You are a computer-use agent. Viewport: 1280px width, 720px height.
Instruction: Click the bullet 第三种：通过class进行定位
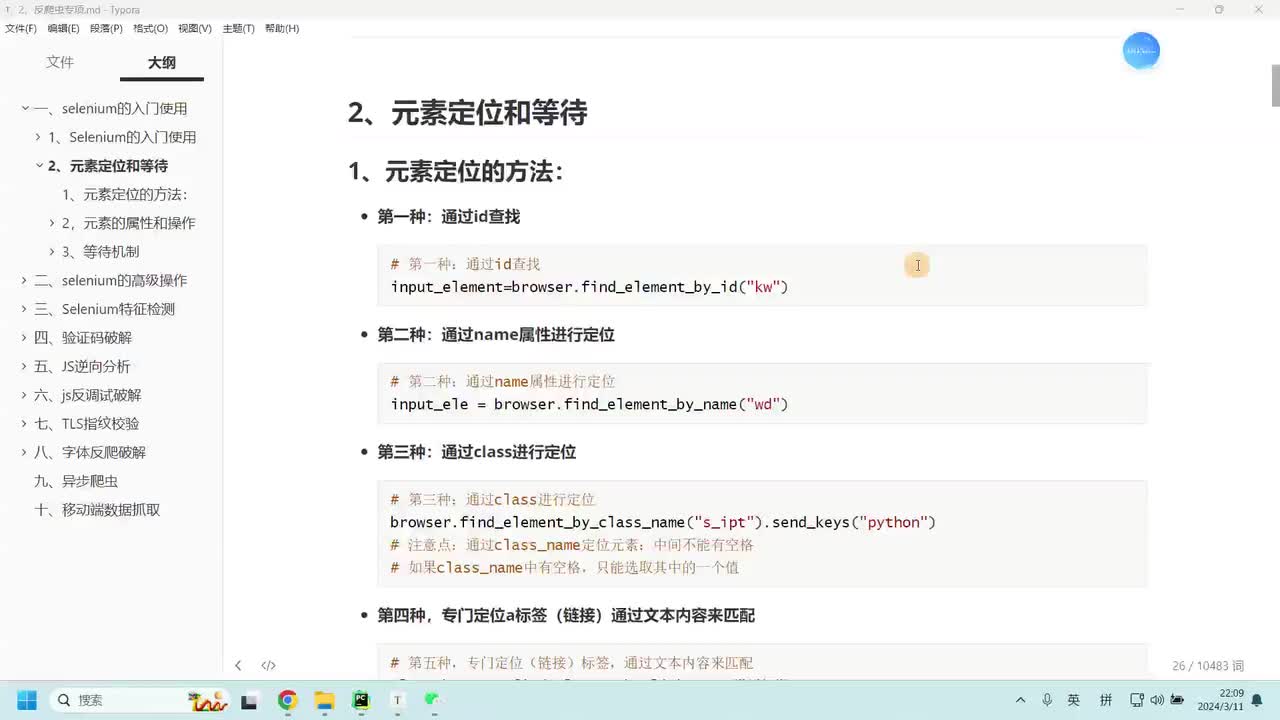(476, 452)
